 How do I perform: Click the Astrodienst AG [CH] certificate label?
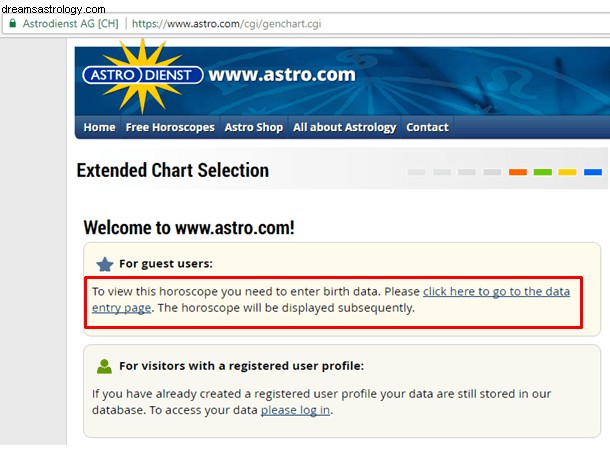tap(70, 24)
